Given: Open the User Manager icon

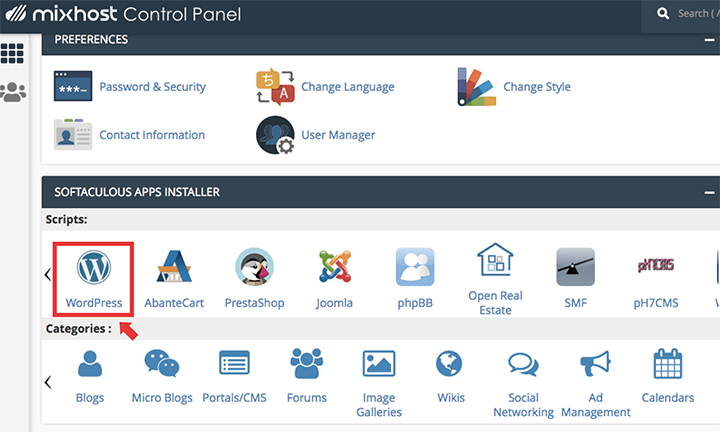Looking at the screenshot, I should click(276, 135).
